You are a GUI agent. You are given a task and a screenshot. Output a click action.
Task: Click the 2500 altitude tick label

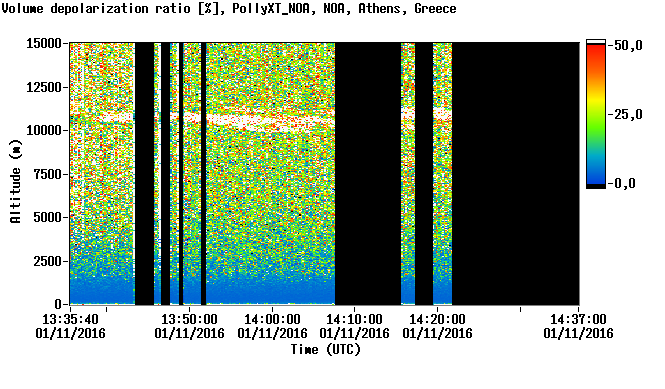pos(47,261)
